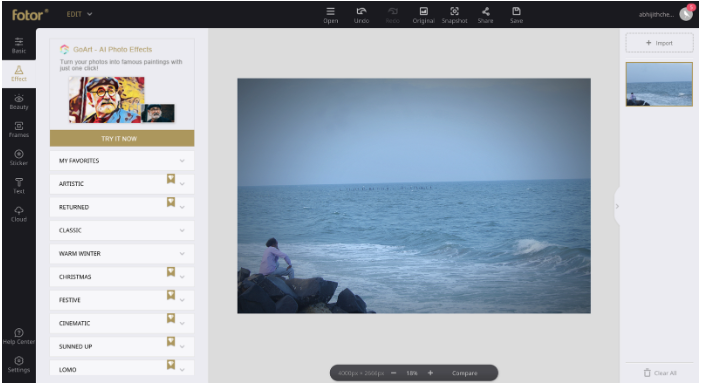Open the EDIT mode dropdown

(x=79, y=14)
